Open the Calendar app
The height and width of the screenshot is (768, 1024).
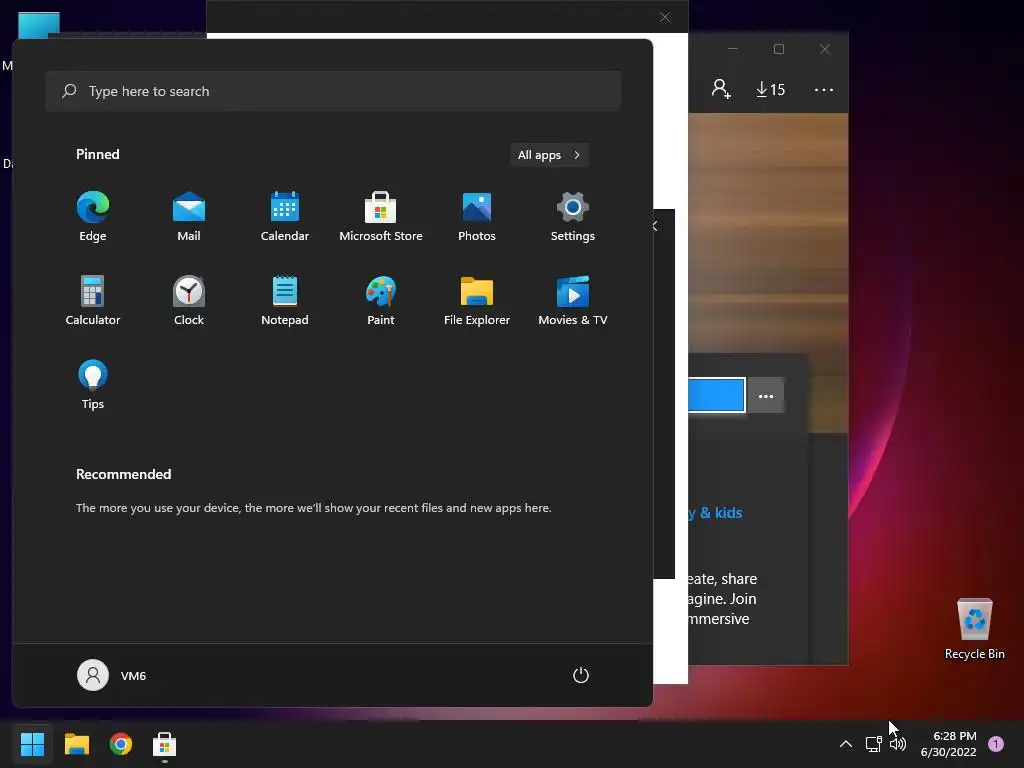point(285,217)
